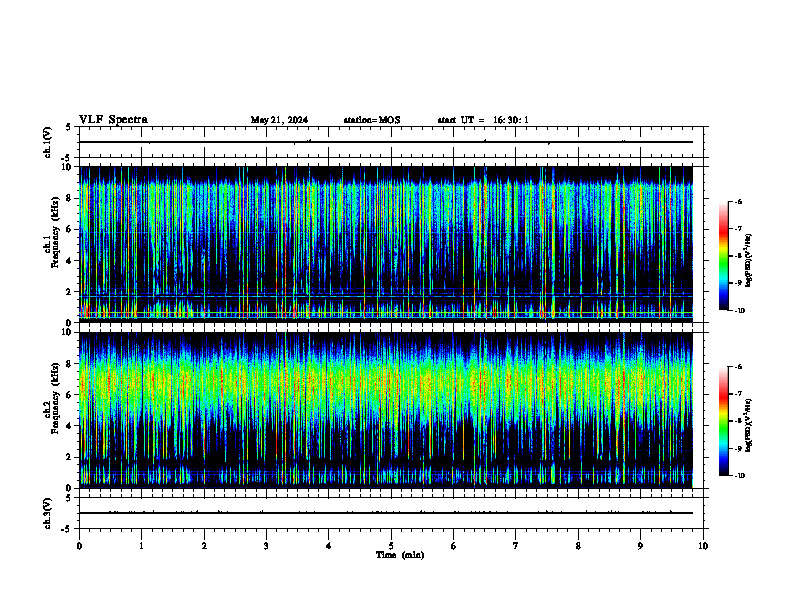Click the "VLF Spectra" plot title
792x612 pixels.
coord(113,120)
